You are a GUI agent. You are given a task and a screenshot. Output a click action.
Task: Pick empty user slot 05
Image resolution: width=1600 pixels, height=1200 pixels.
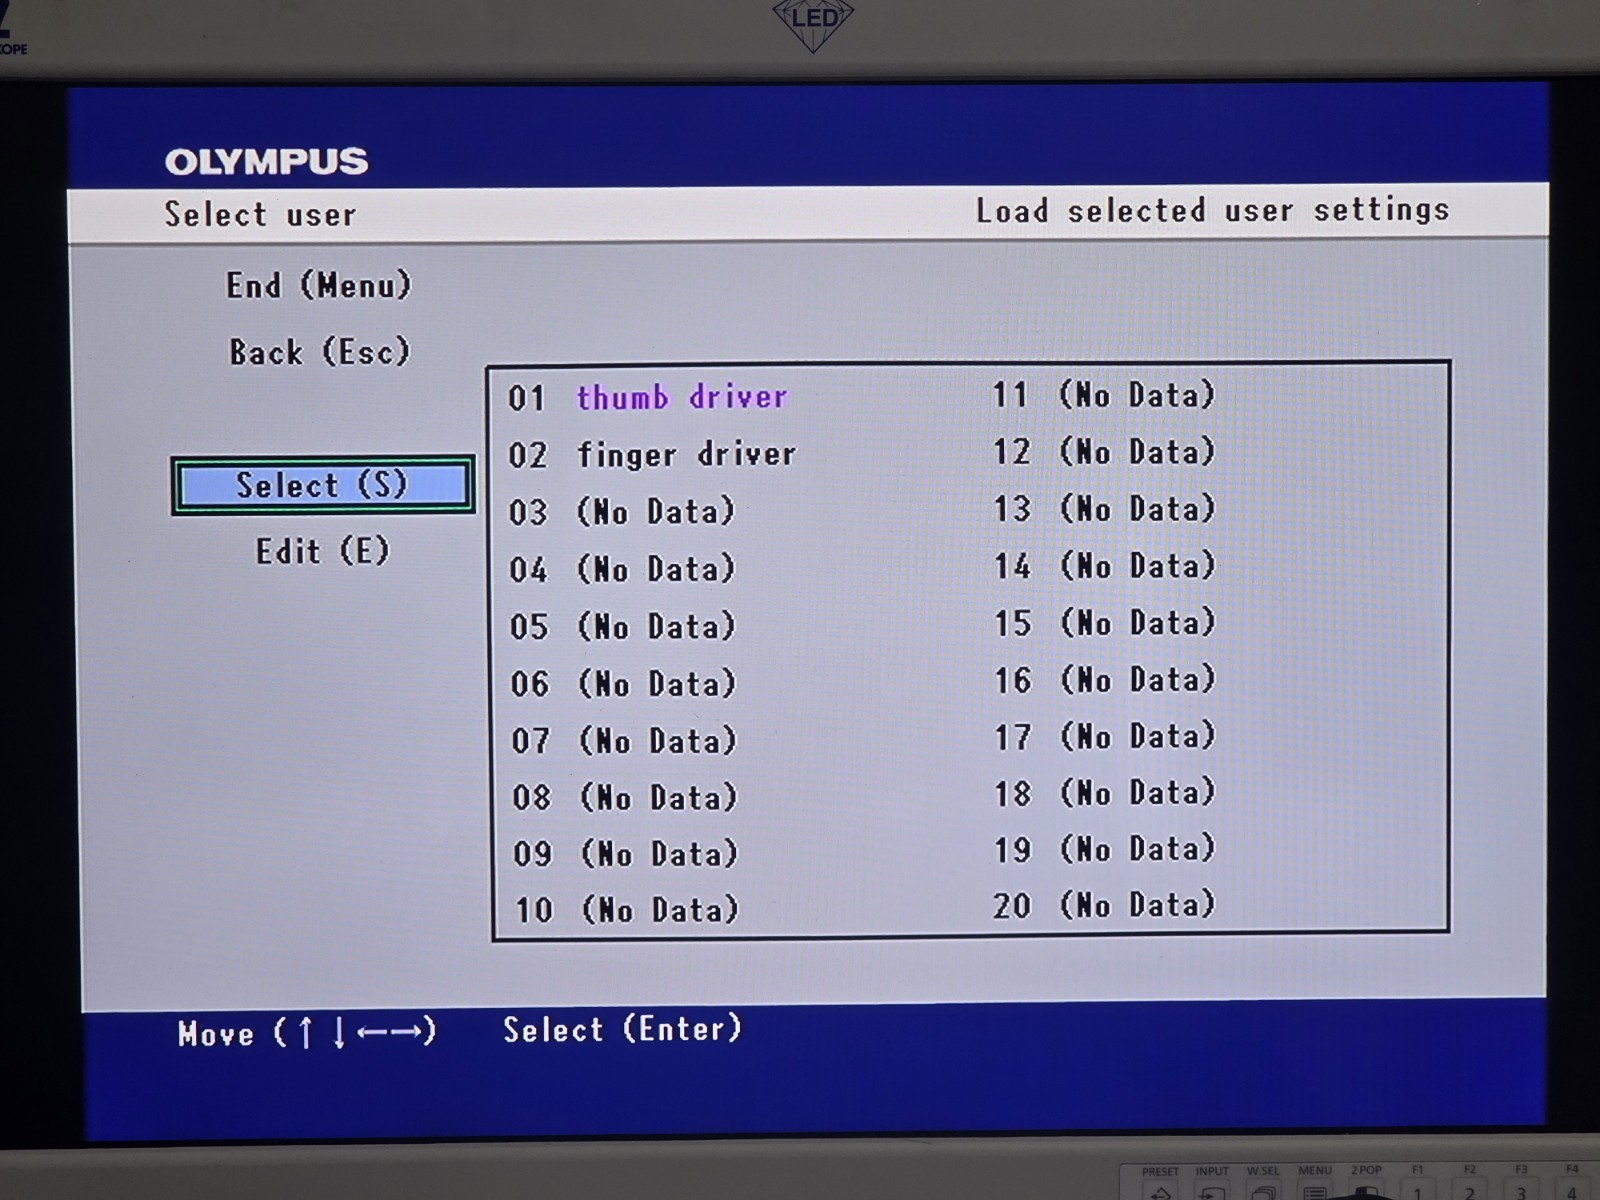pyautogui.click(x=622, y=626)
